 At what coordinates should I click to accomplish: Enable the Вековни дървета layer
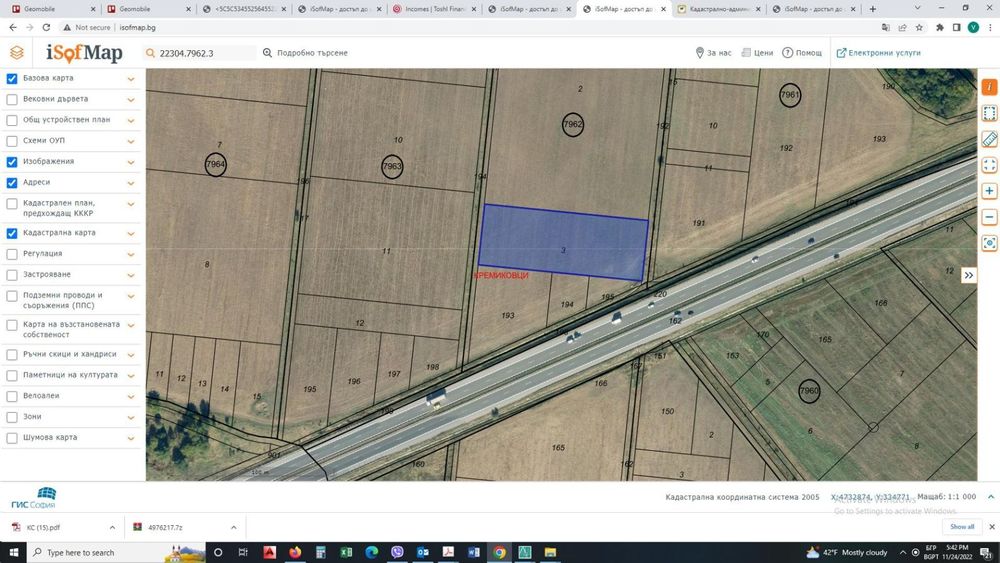12,99
